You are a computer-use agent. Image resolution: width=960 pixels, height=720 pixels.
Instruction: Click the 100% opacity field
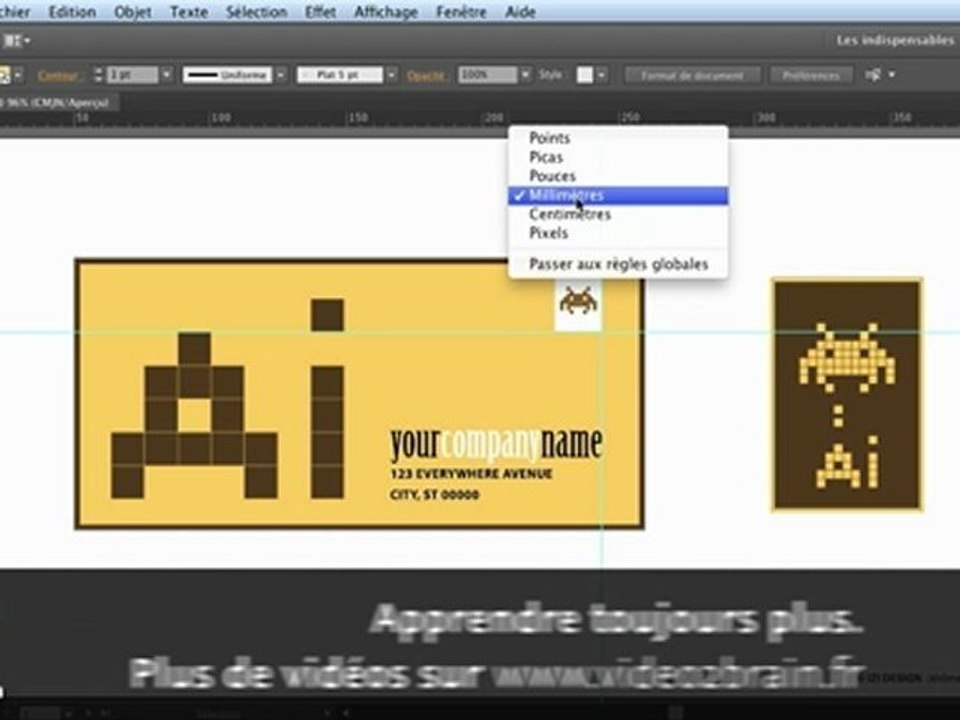488,75
